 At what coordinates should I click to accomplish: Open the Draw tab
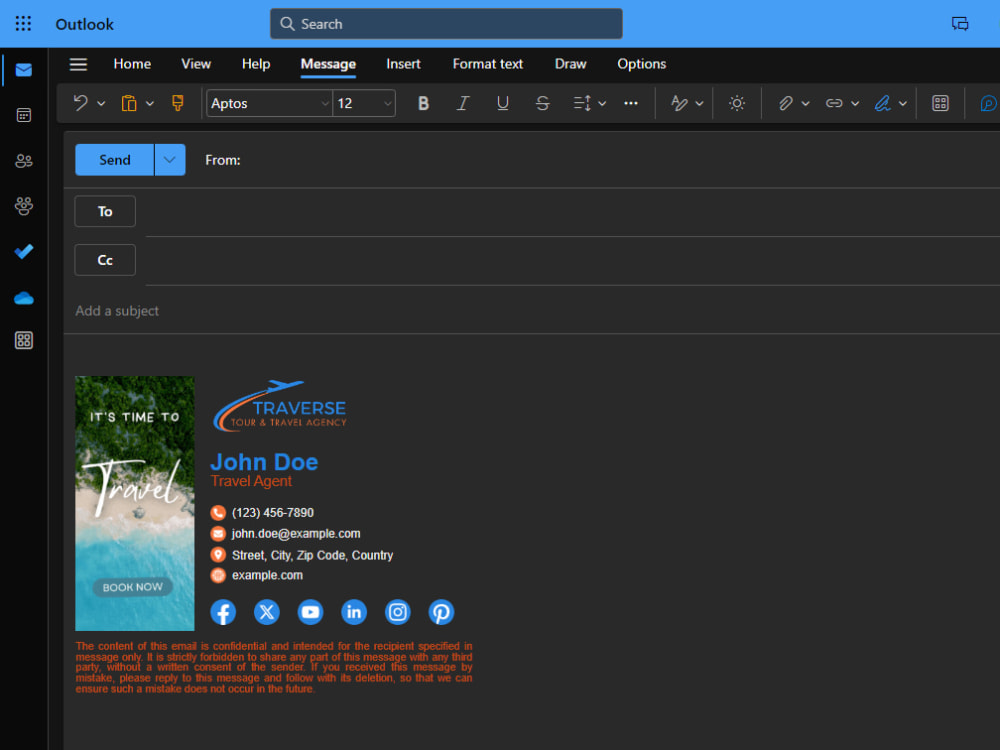[570, 64]
